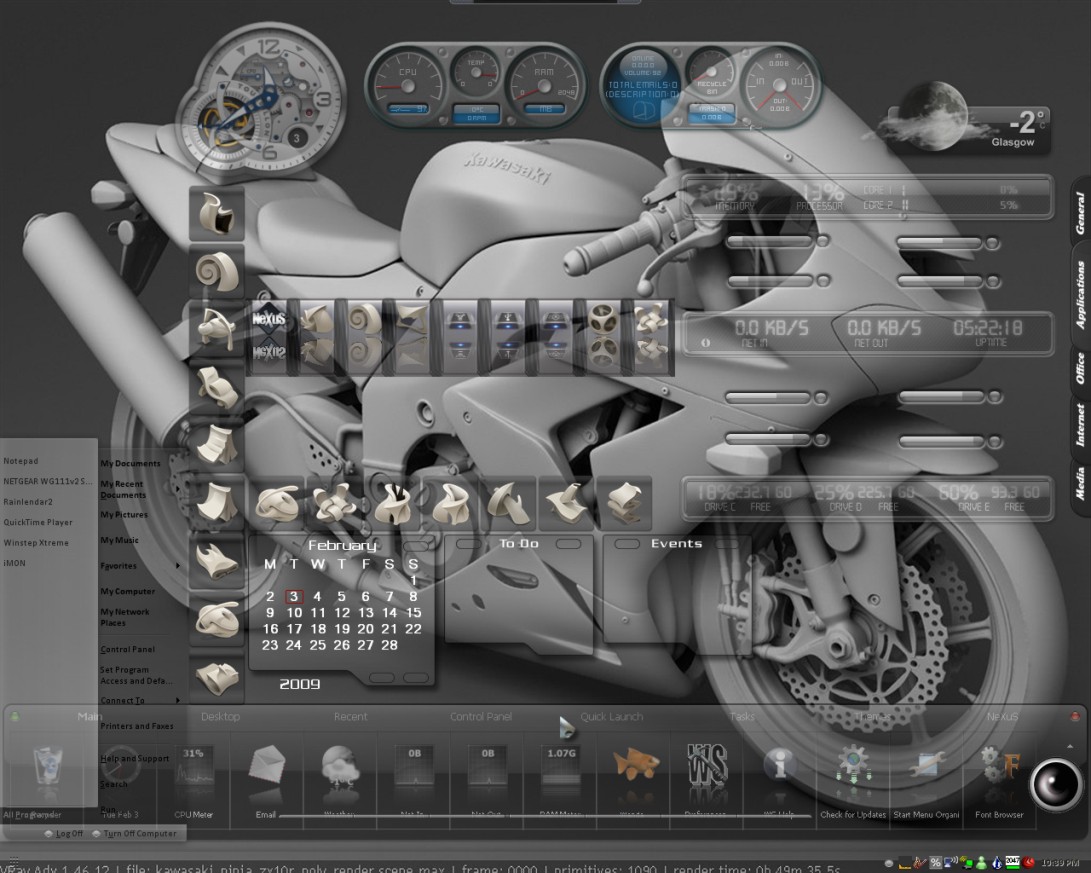Screen dimensions: 1091x873
Task: Expand the Favorites submenu arrow
Action: [178, 566]
